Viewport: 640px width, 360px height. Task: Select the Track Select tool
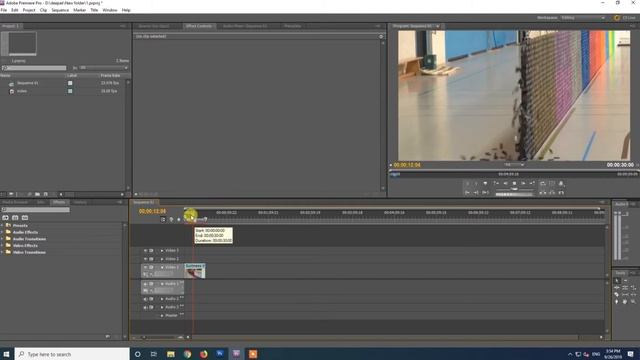pyautogui.click(x=625, y=281)
